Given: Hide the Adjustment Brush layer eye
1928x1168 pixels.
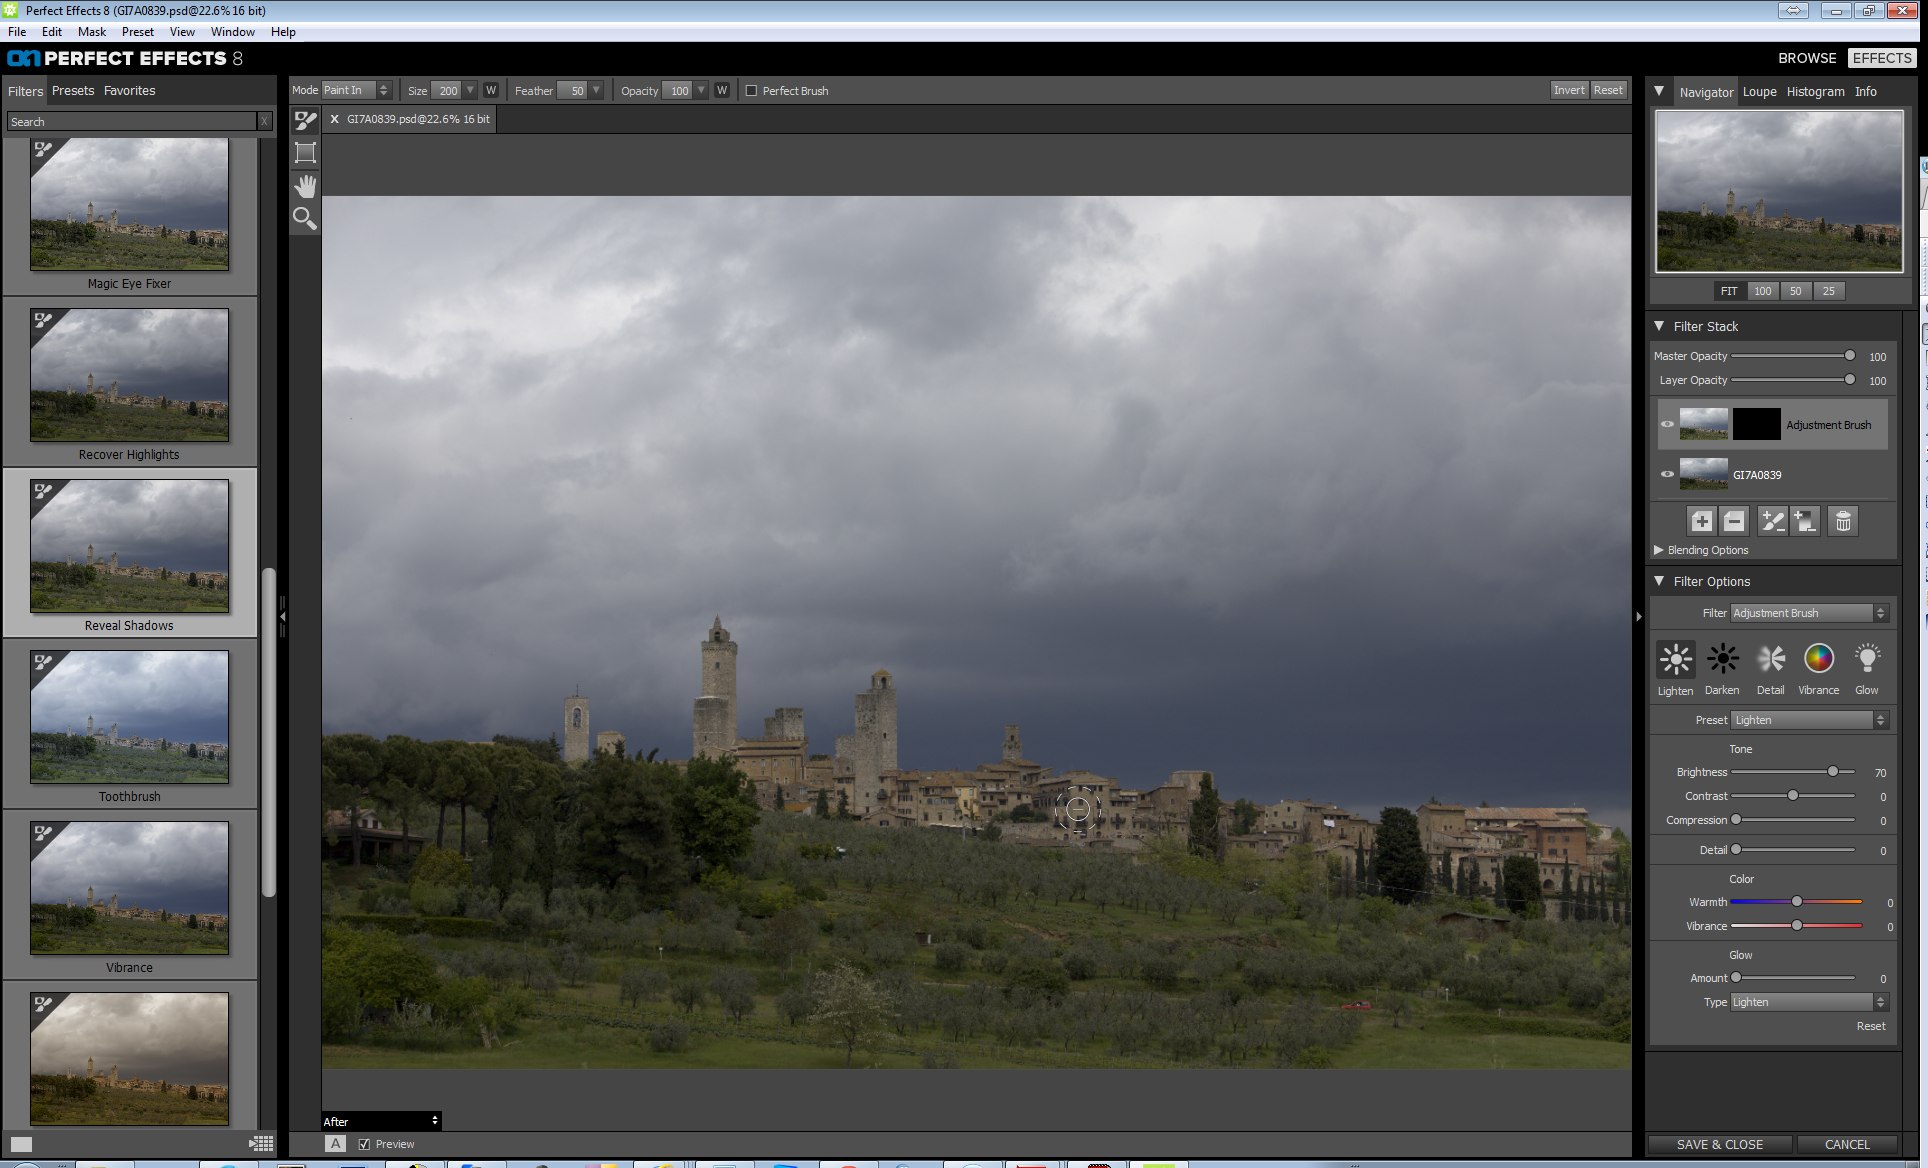Looking at the screenshot, I should 1667,424.
